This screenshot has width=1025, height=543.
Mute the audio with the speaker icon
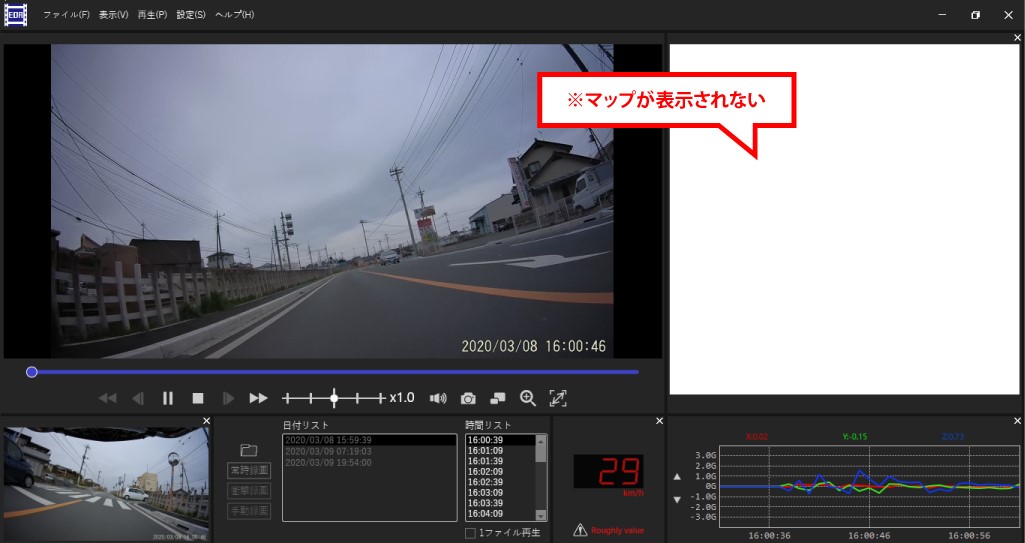point(438,398)
